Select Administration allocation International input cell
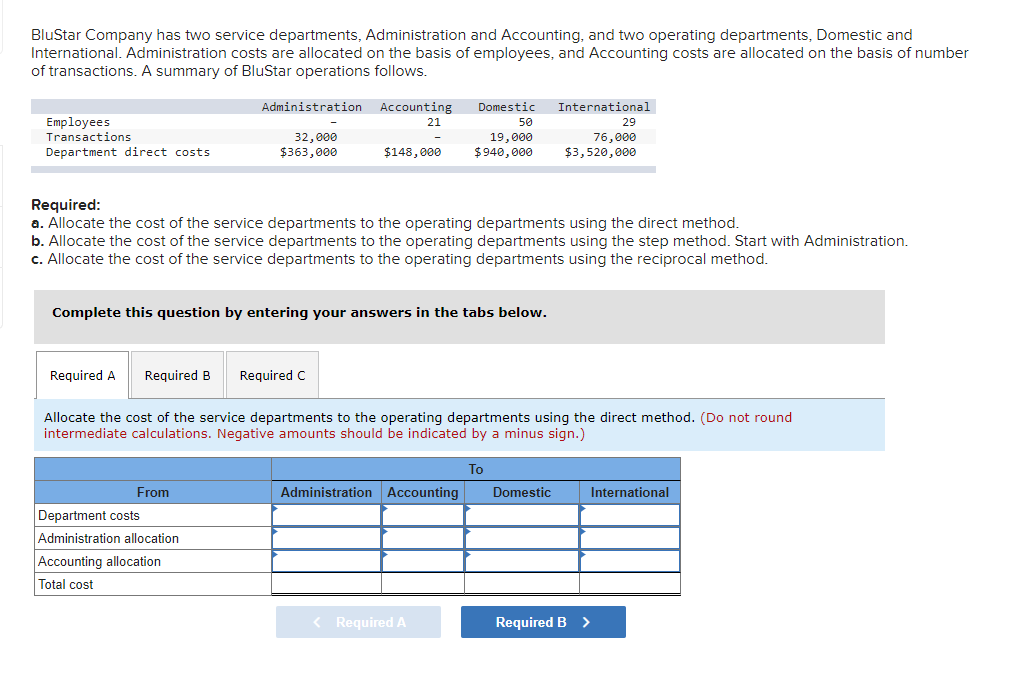 coord(630,538)
